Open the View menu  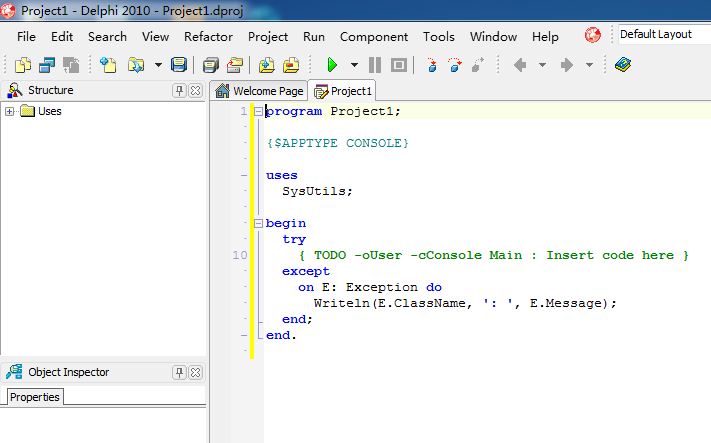pyautogui.click(x=156, y=37)
